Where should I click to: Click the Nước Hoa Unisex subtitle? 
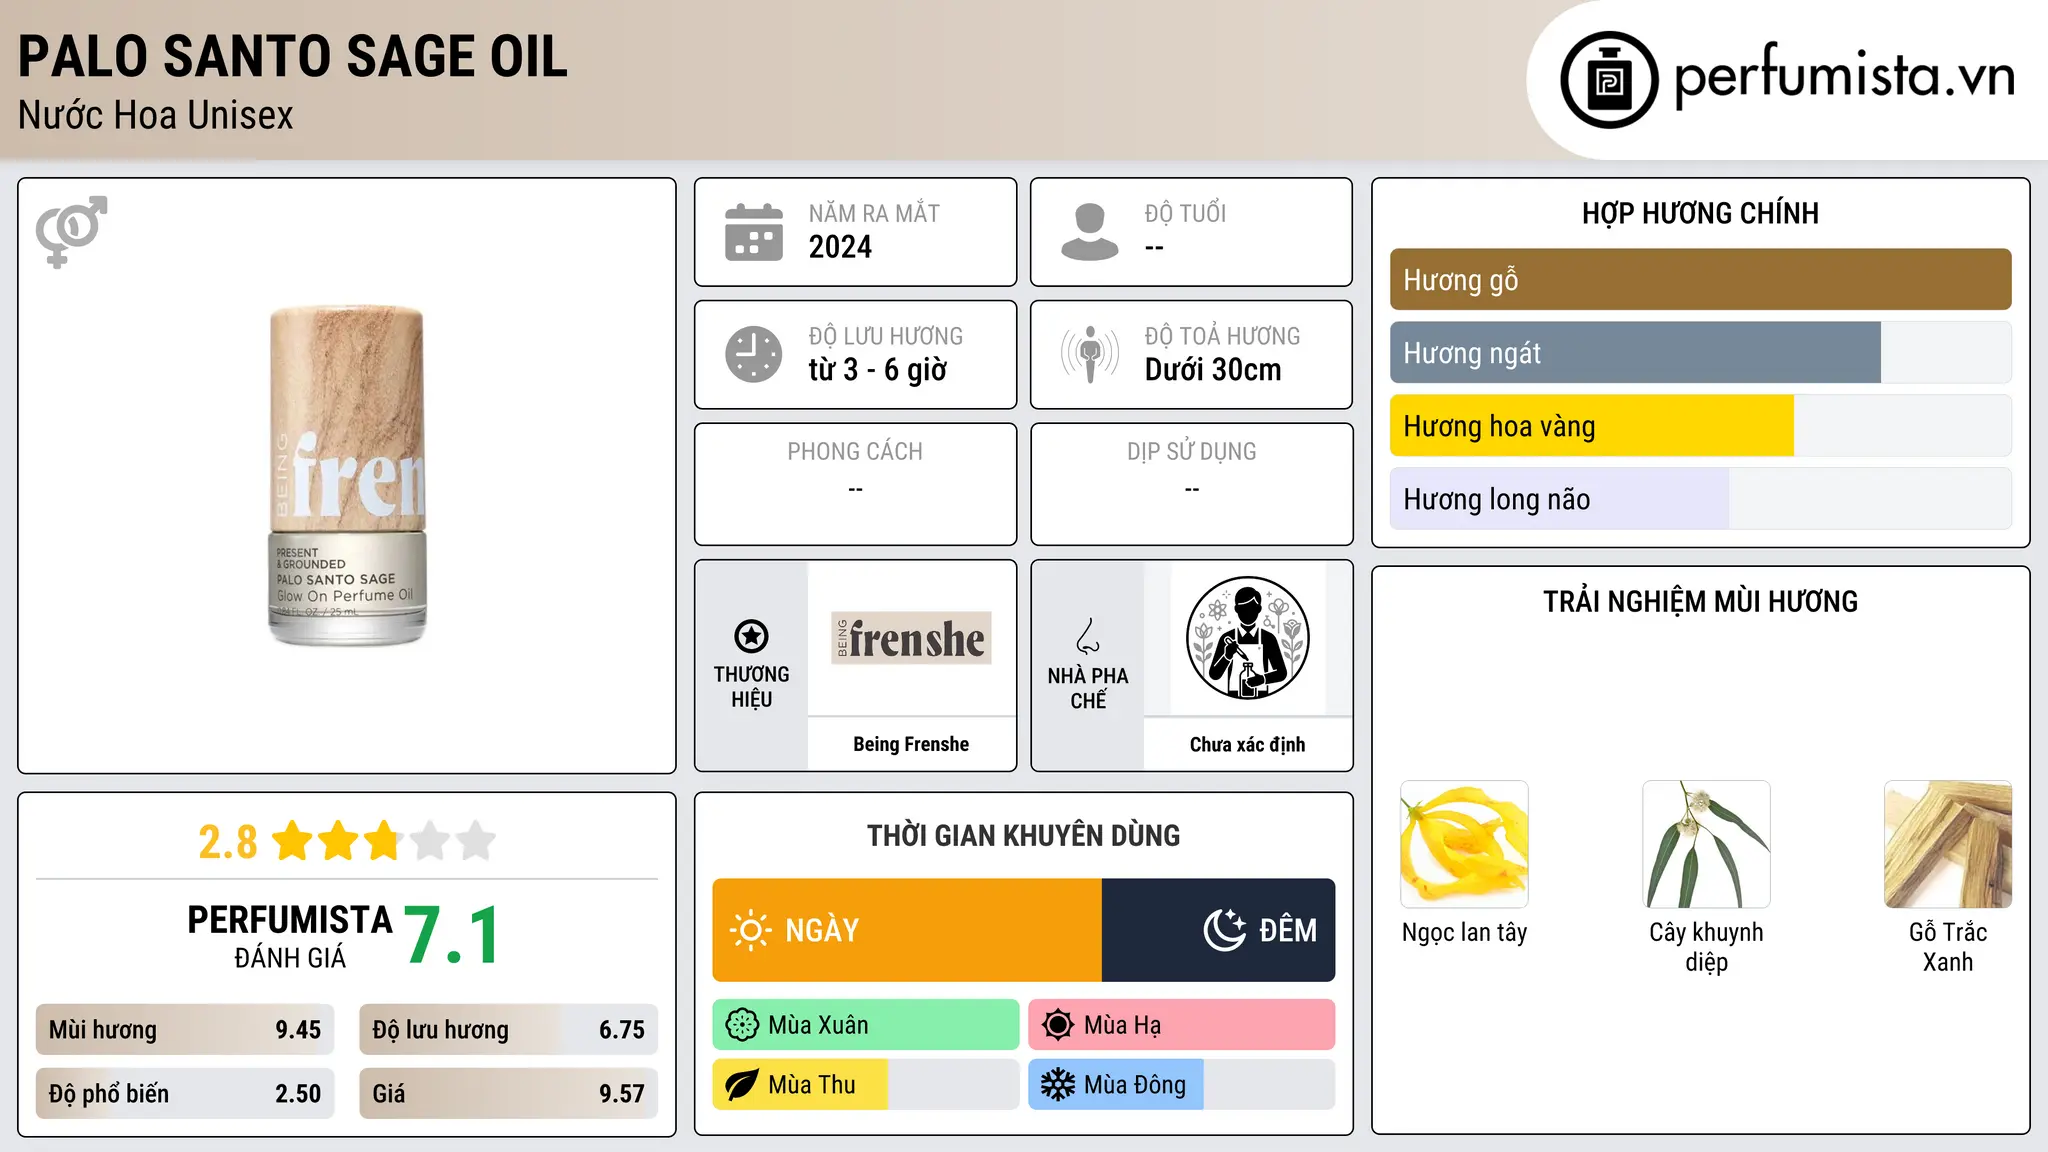156,115
